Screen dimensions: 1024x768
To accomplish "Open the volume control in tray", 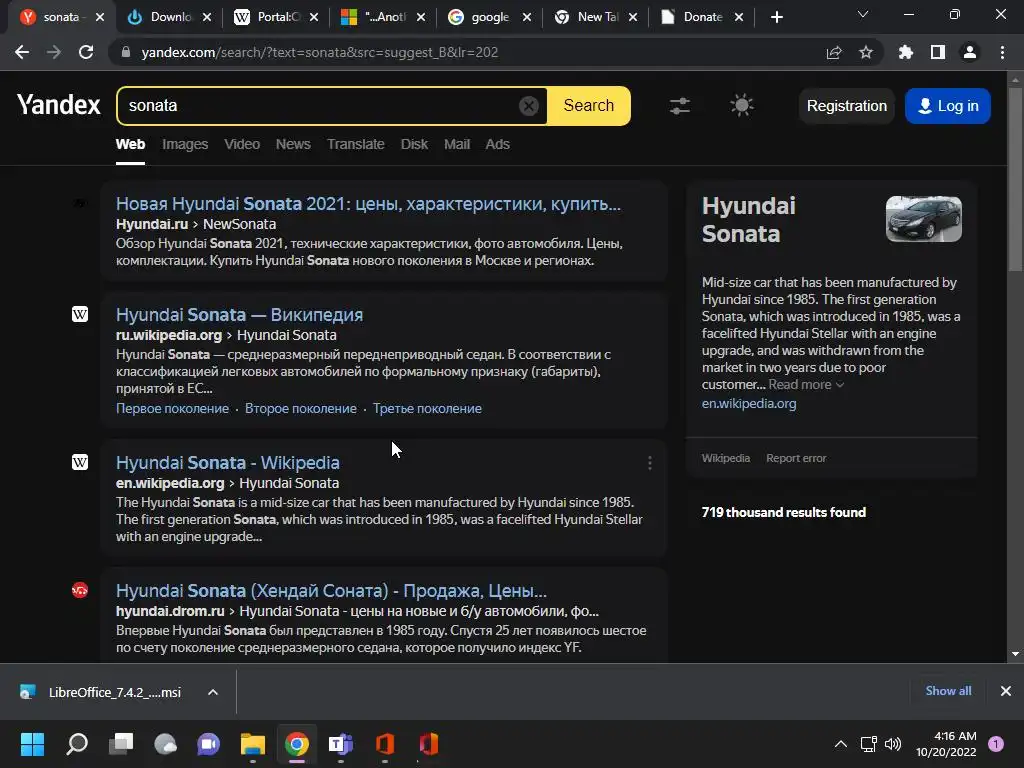I will pyautogui.click(x=893, y=744).
